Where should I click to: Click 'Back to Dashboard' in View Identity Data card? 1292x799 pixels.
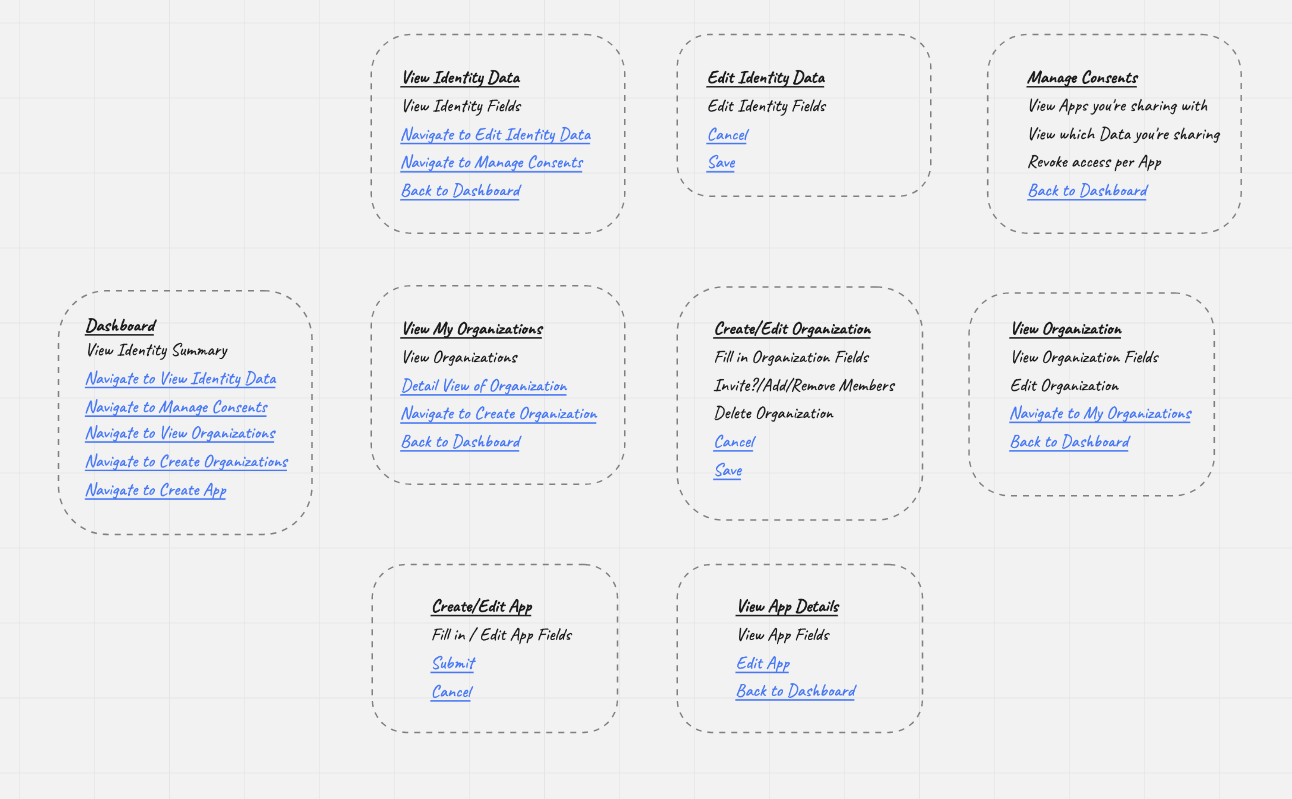click(460, 191)
